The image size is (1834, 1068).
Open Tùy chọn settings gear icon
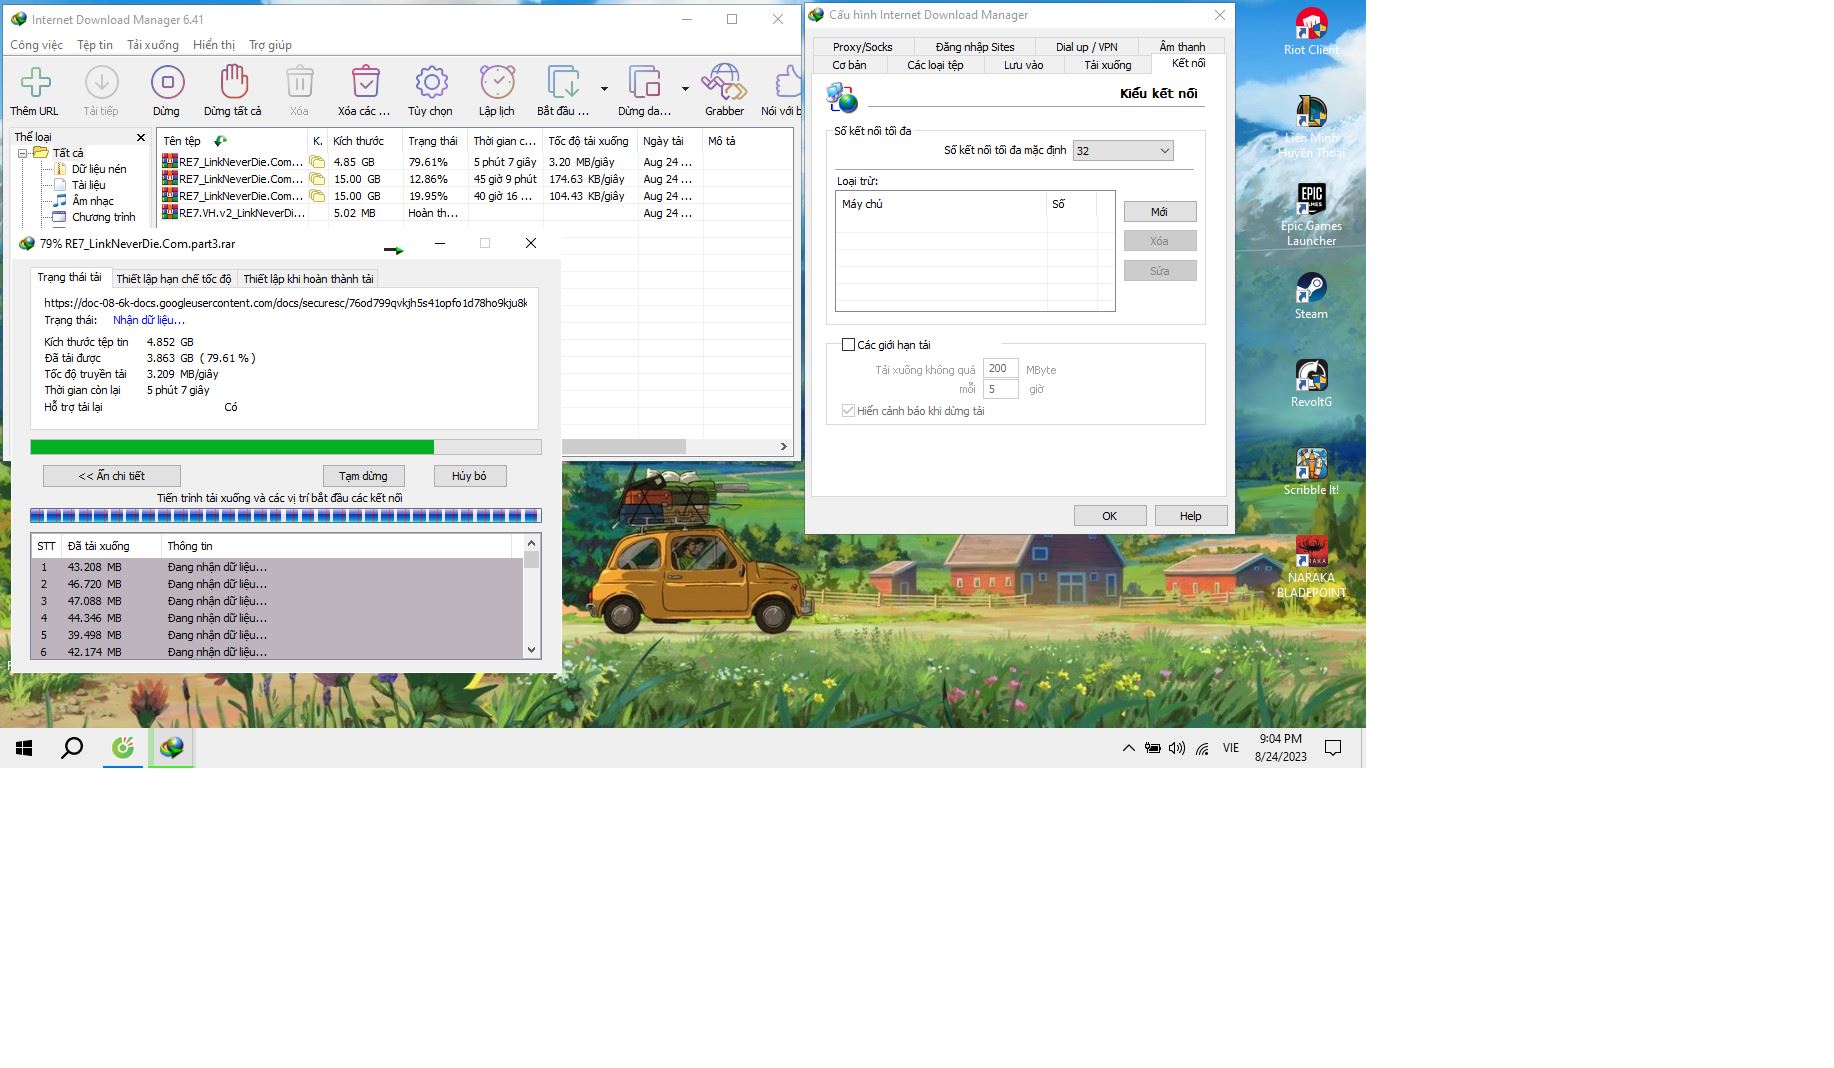[x=431, y=83]
